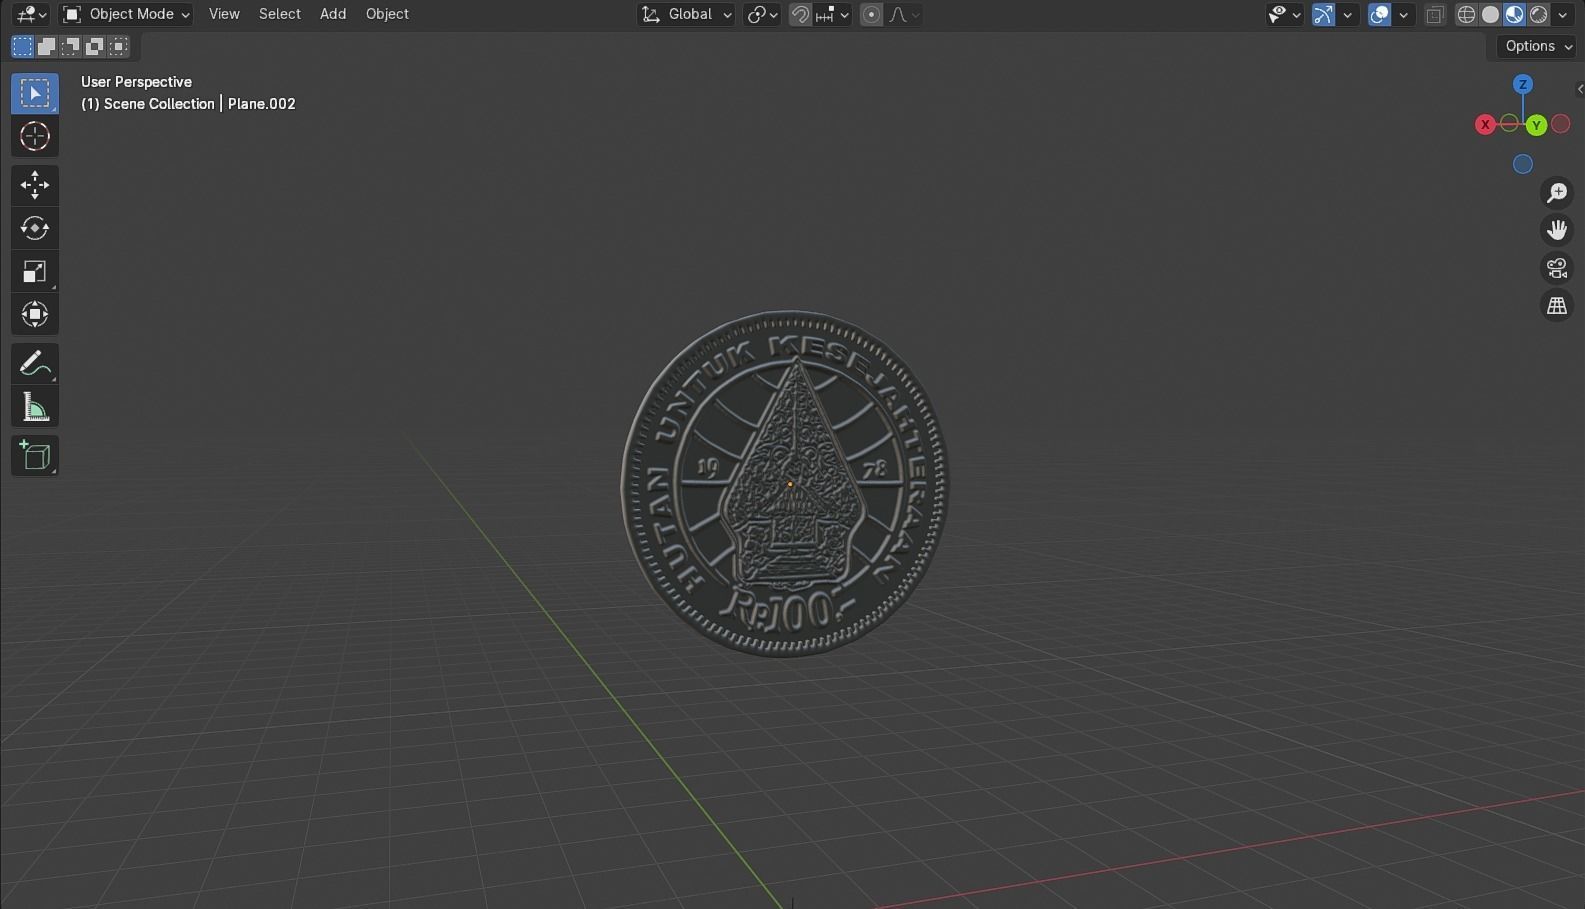Select the Annotate tool
This screenshot has width=1585, height=909.
[35, 364]
